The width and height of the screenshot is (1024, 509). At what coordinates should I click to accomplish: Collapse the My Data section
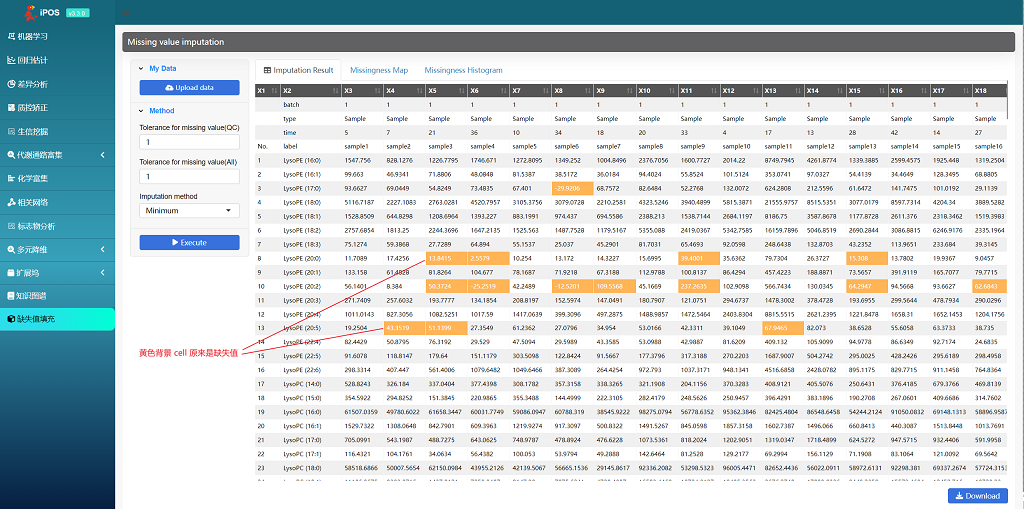141,69
